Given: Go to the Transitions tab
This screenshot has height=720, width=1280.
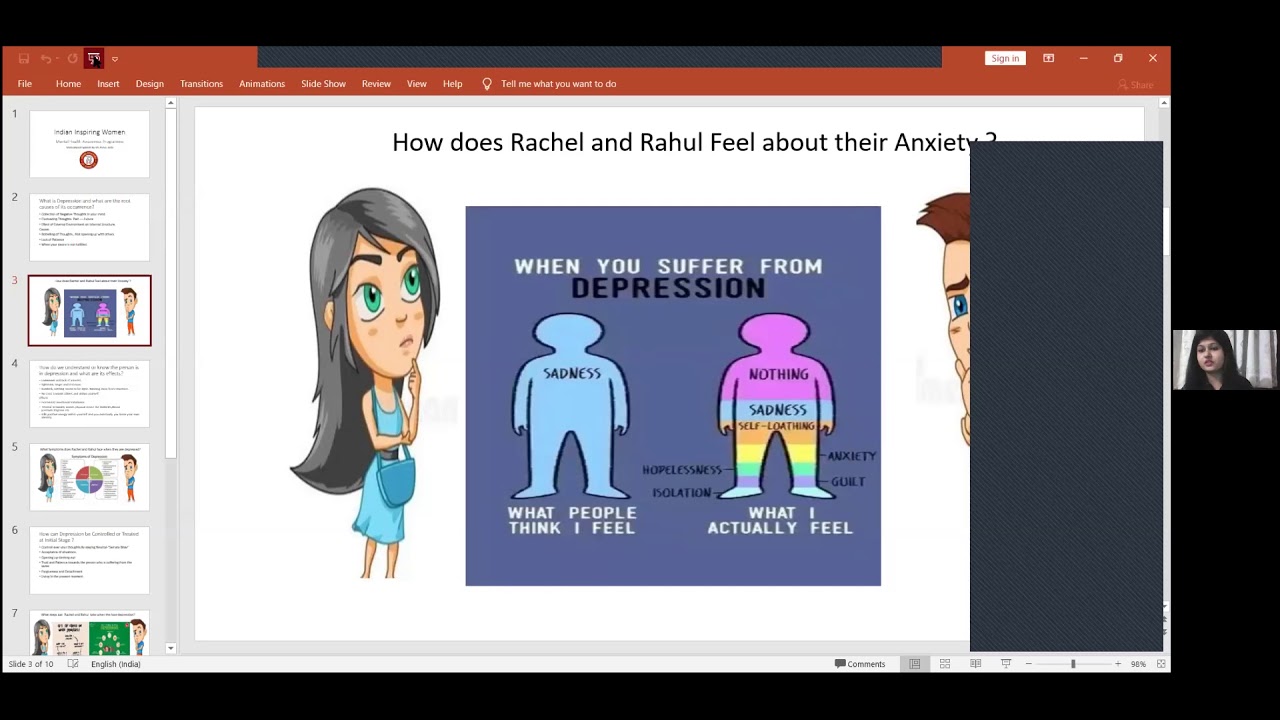Looking at the screenshot, I should (x=201, y=84).
